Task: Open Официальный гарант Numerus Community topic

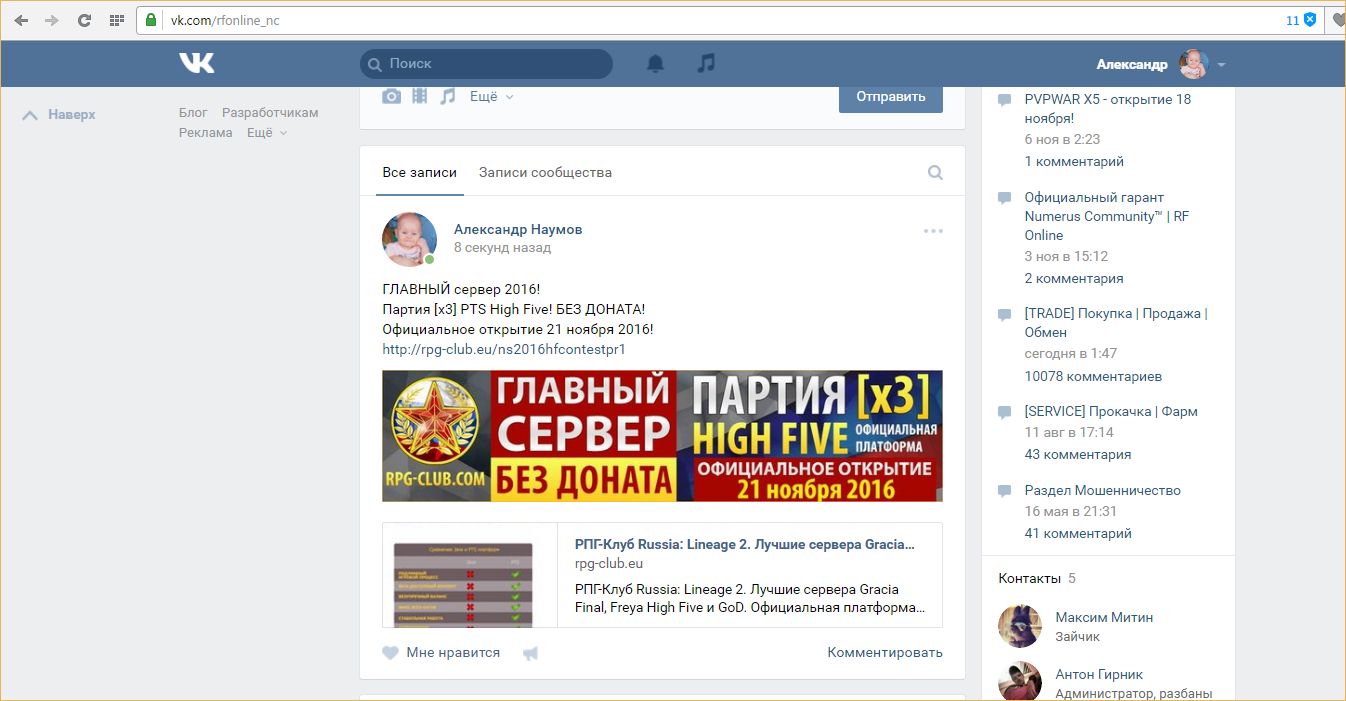Action: coord(1107,216)
